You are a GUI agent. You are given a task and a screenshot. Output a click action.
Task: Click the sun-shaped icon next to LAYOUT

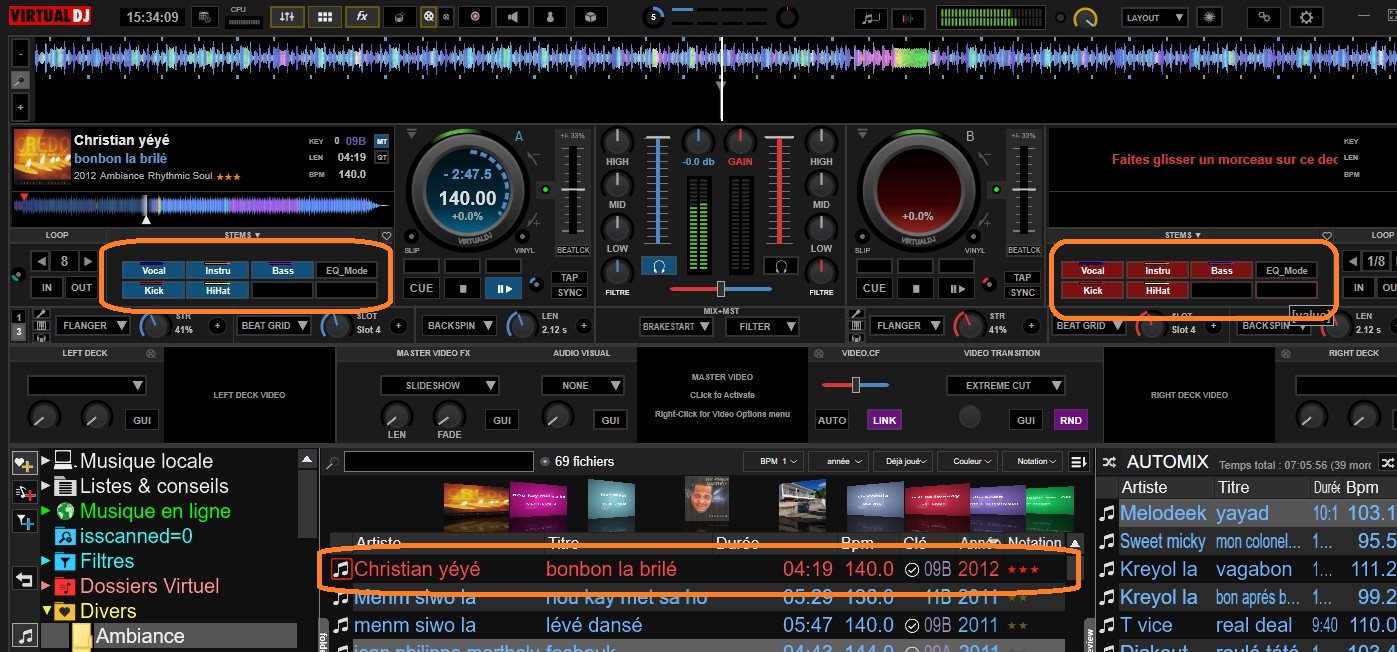click(x=1210, y=17)
